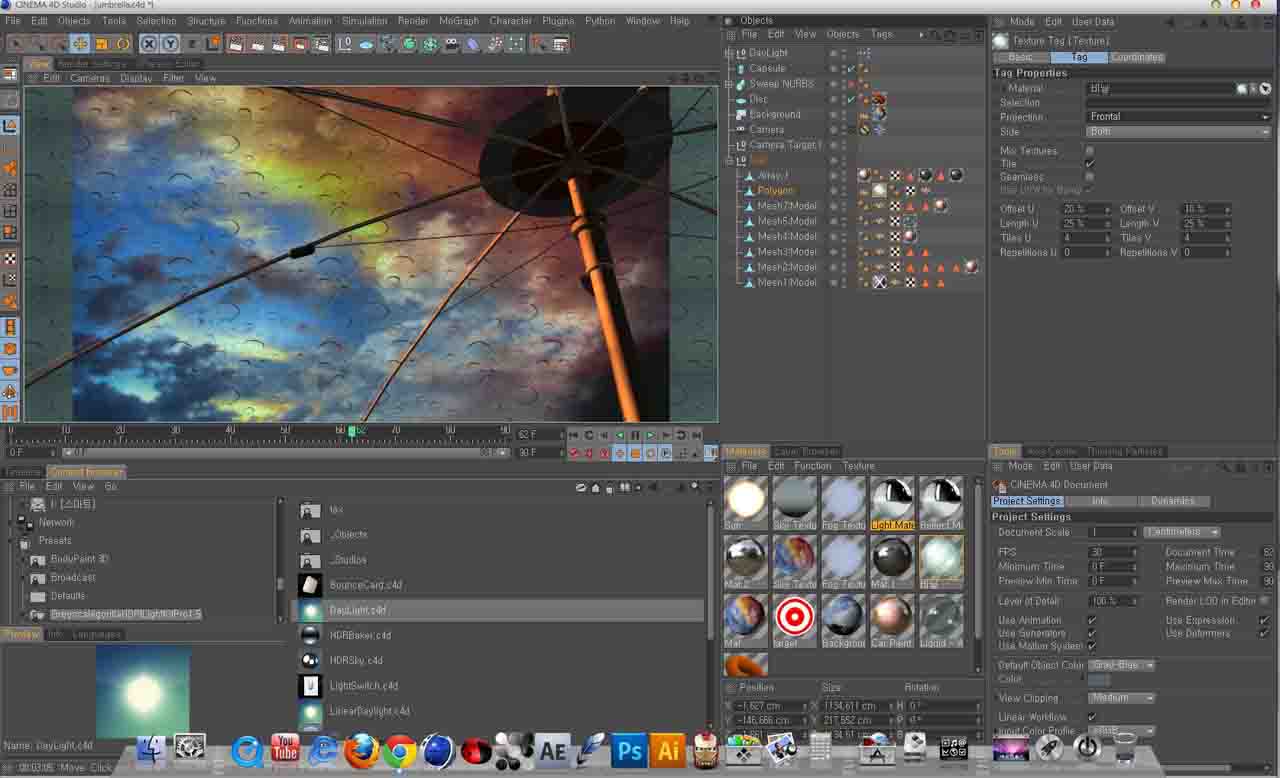Select the target material with red rings
This screenshot has height=778, width=1280.
tap(794, 616)
